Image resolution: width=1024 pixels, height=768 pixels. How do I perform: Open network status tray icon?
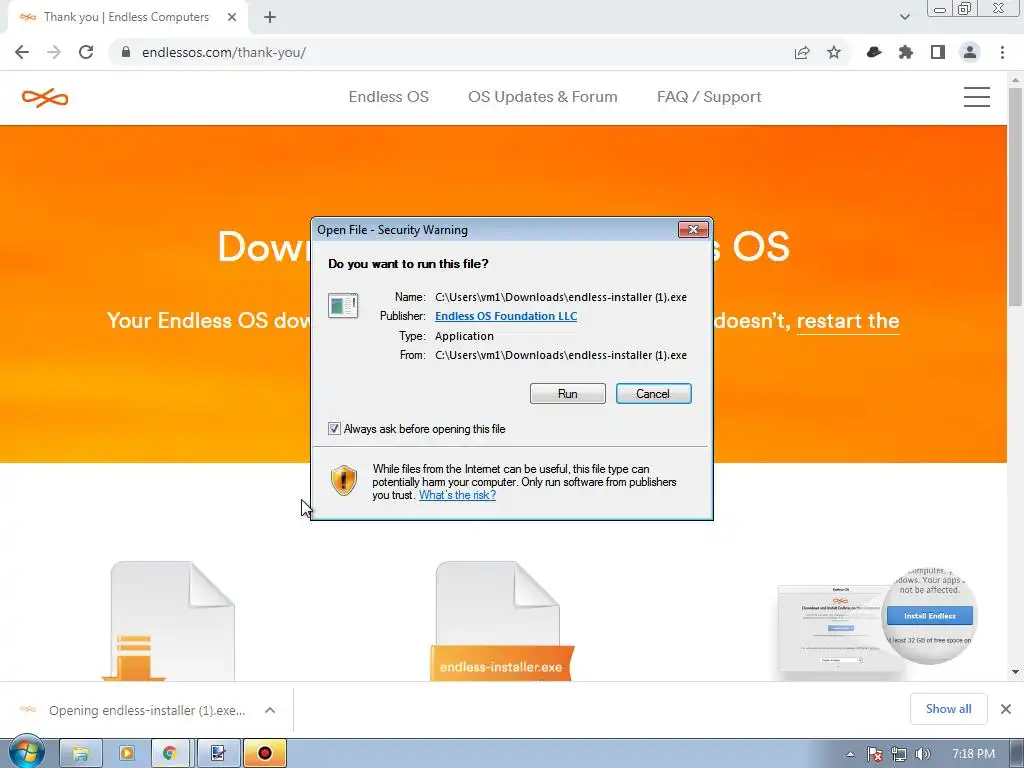899,754
